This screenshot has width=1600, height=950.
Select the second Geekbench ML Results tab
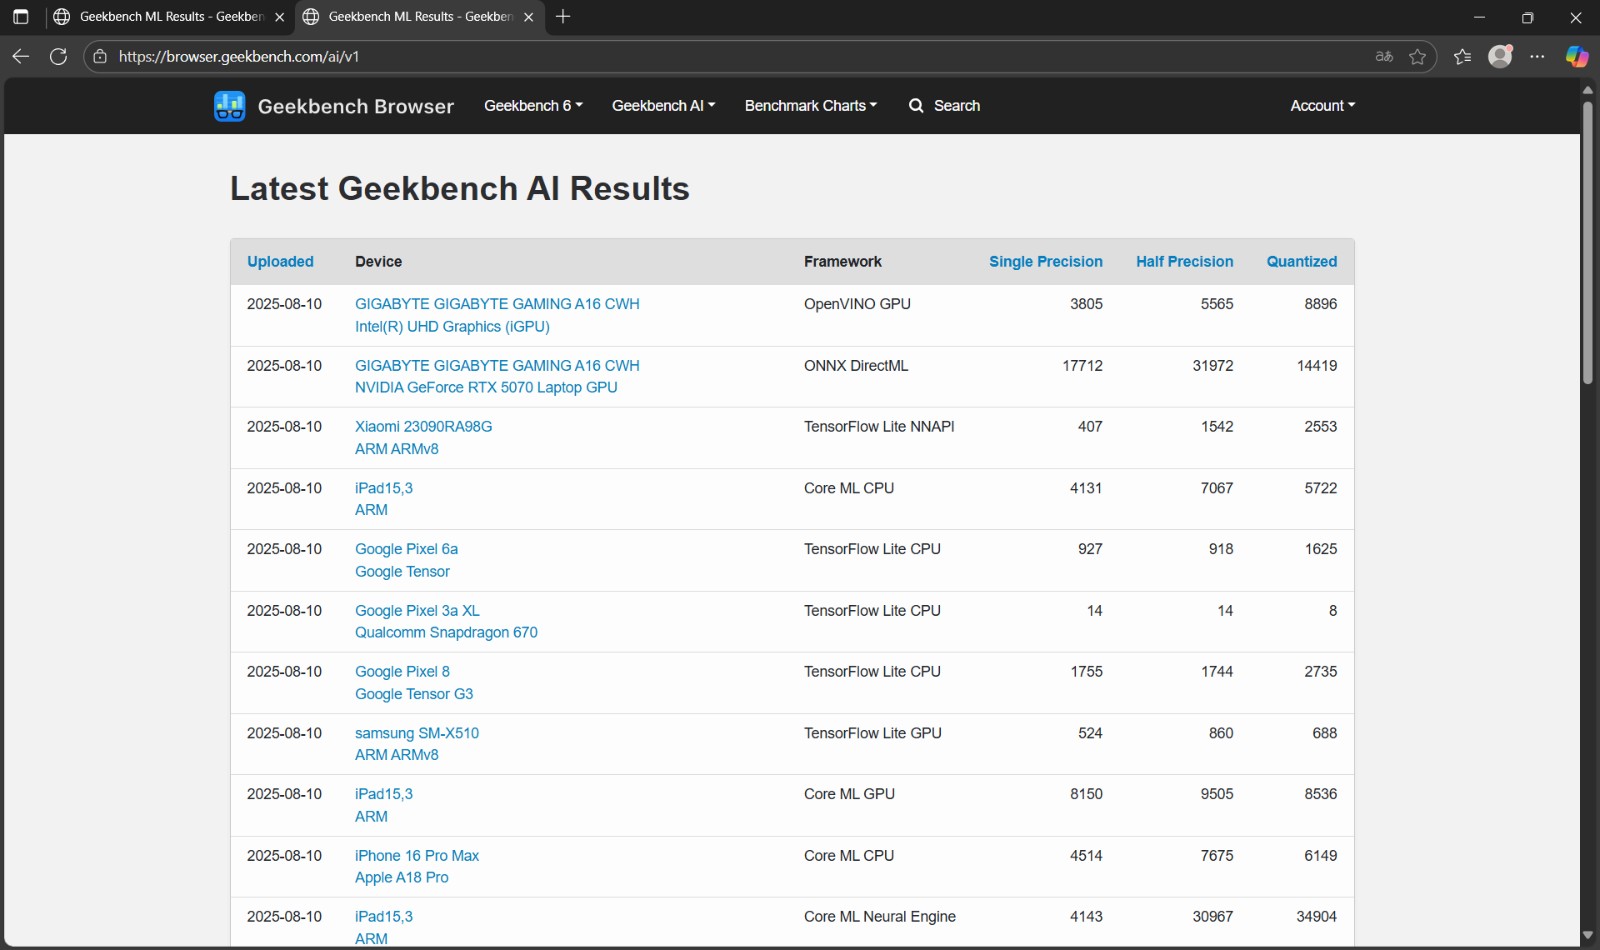[x=420, y=17]
